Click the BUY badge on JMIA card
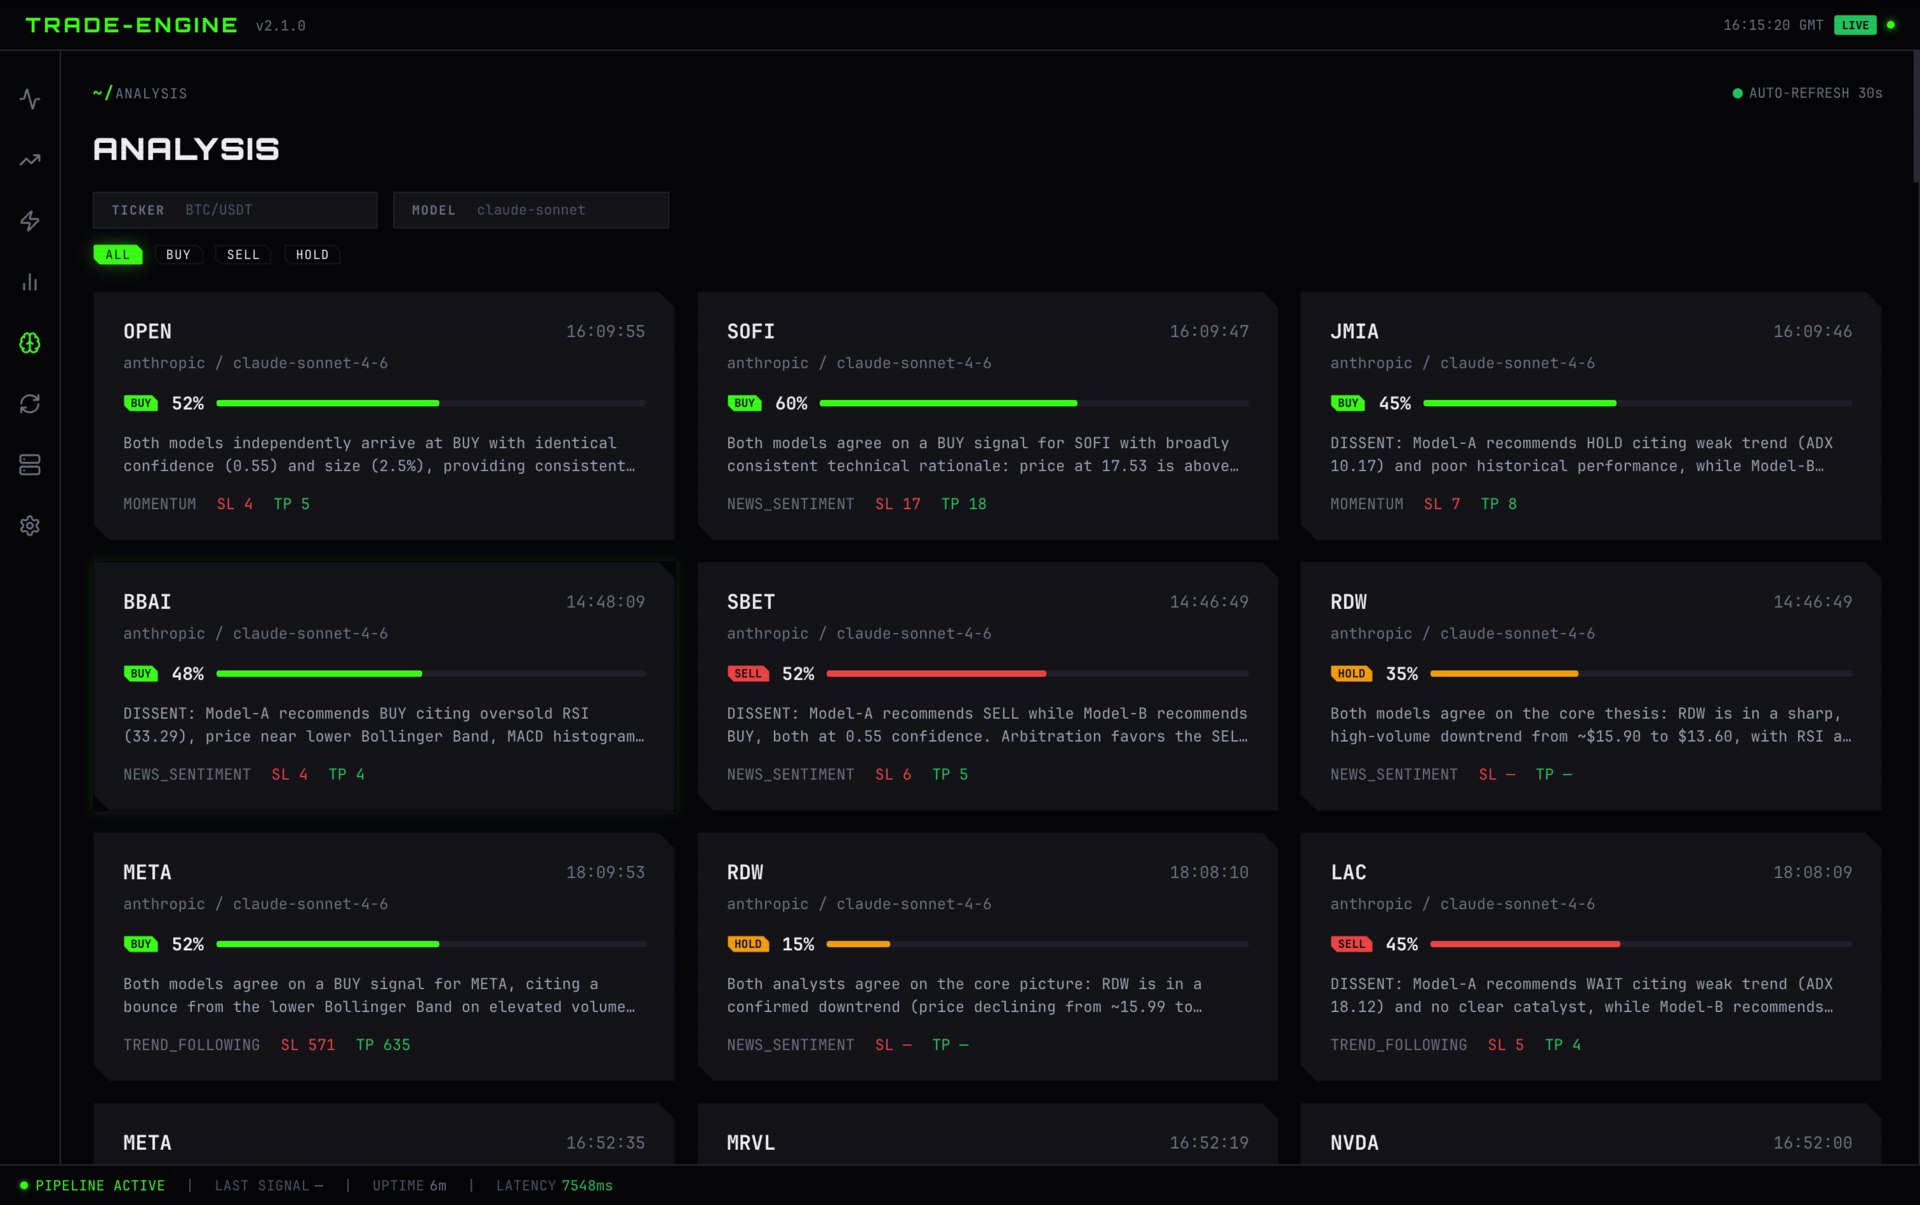The image size is (1920, 1205). click(x=1348, y=403)
